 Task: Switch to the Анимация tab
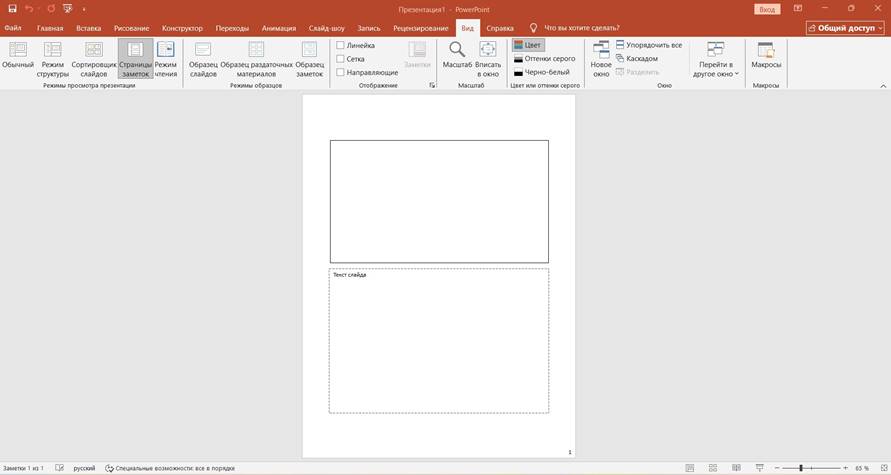tap(279, 28)
